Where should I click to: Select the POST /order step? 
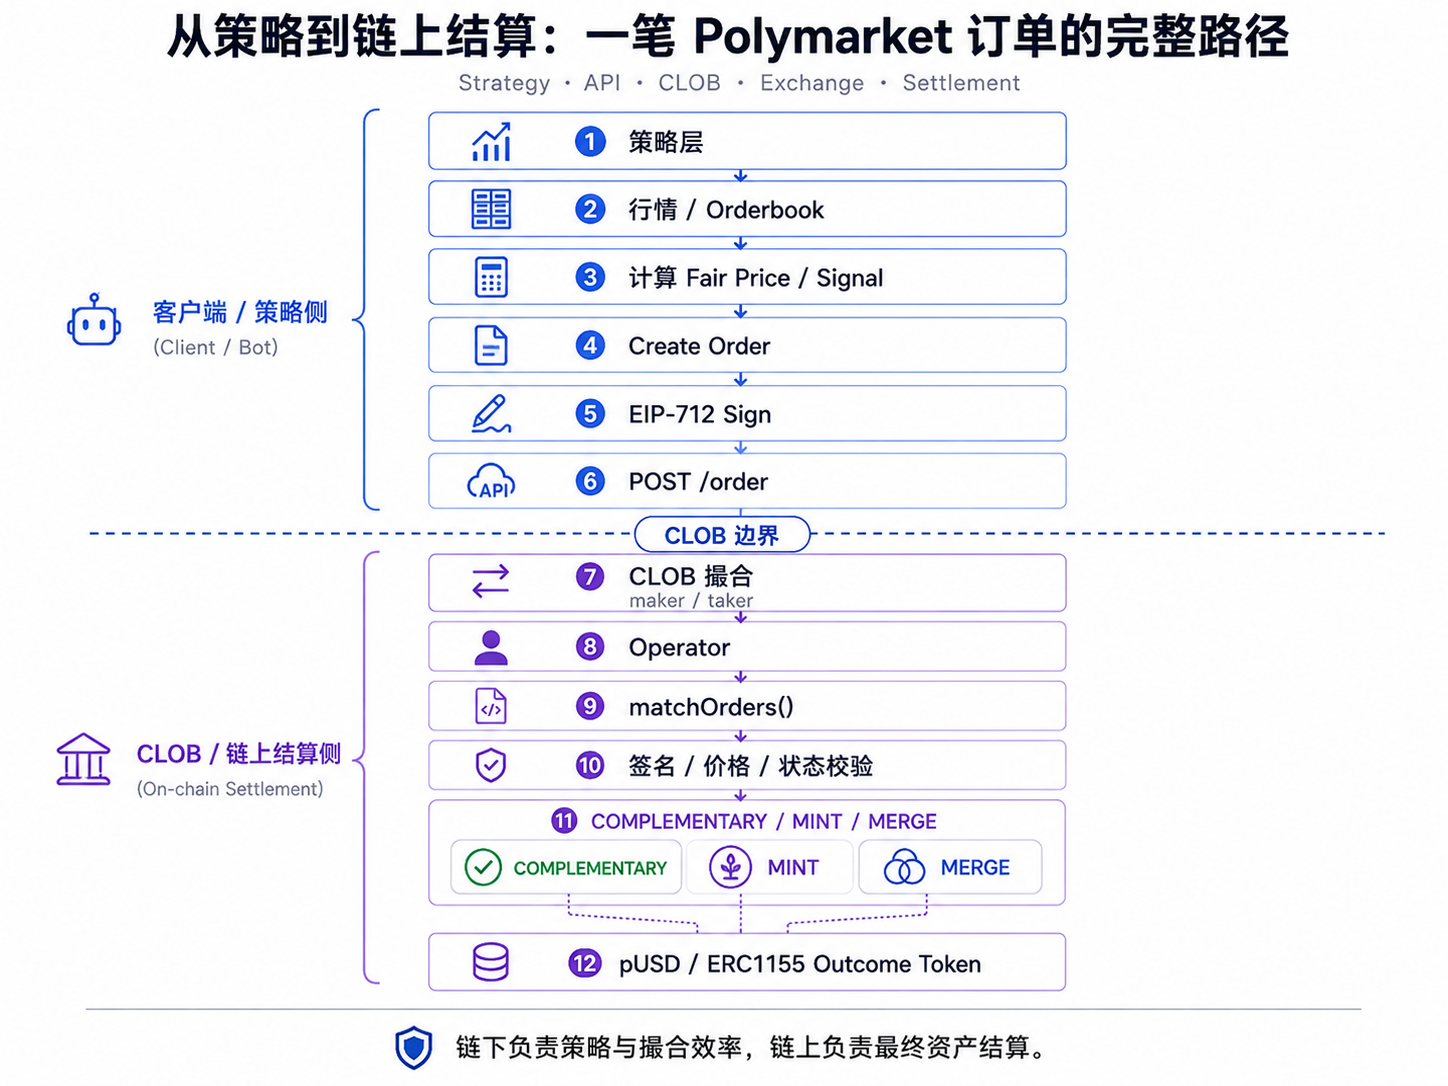[747, 481]
